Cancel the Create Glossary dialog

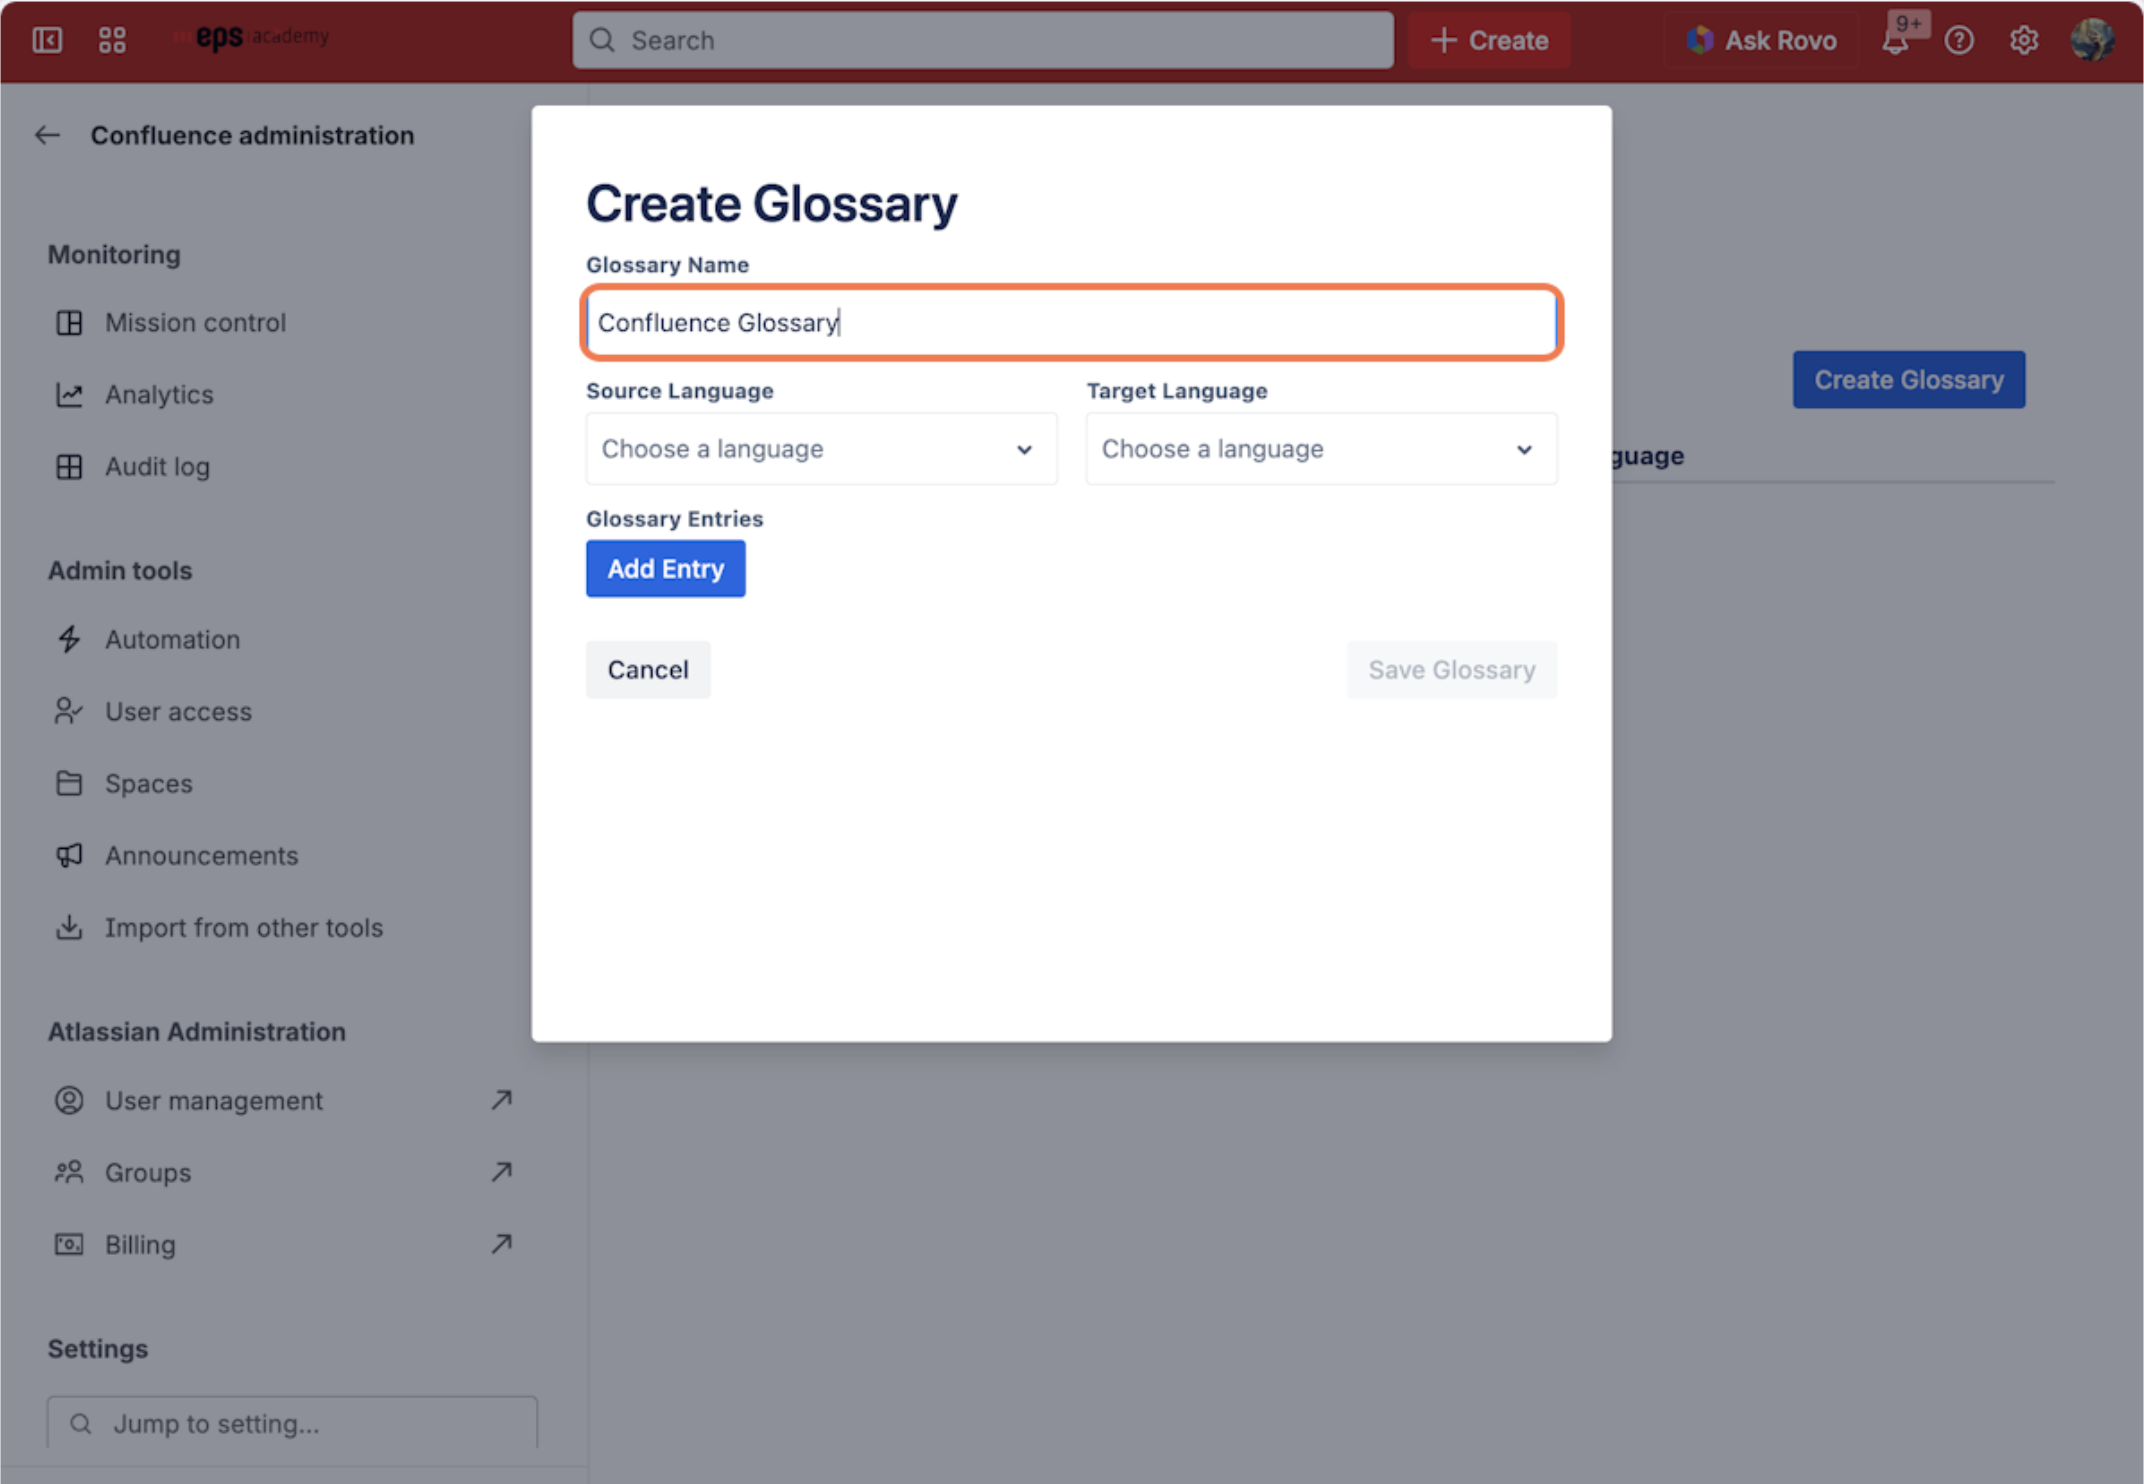647,670
